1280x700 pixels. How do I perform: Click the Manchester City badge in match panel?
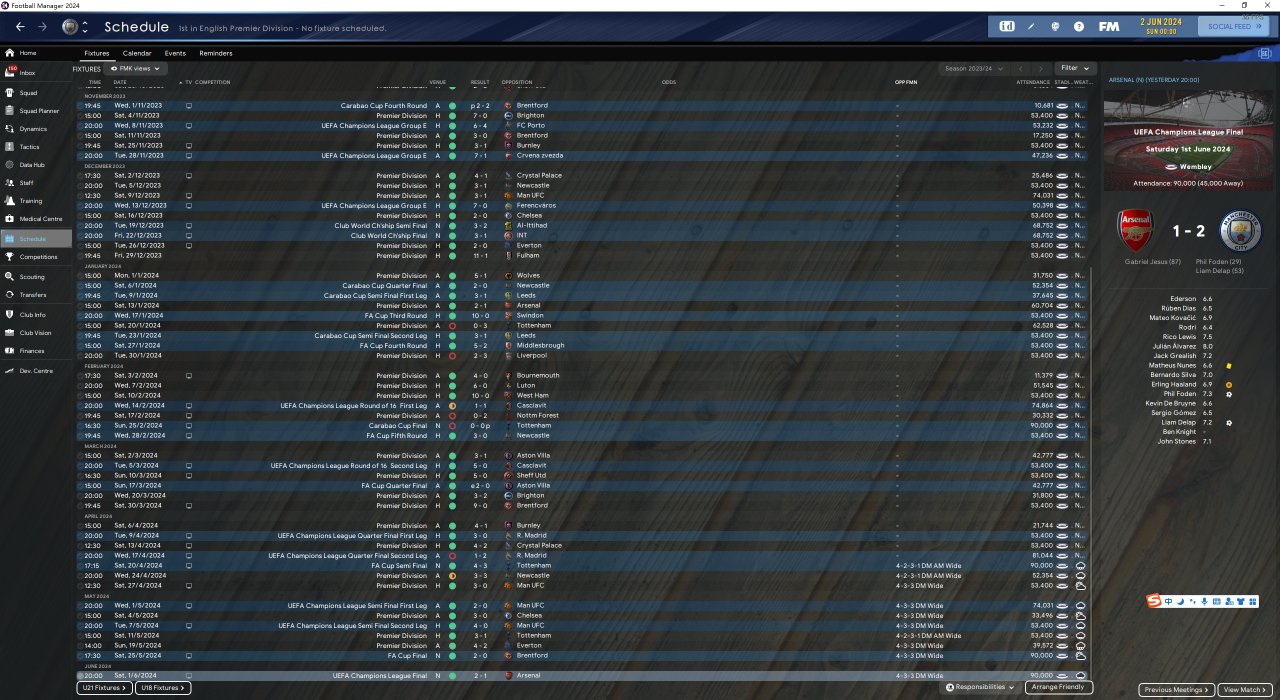[x=1241, y=230]
